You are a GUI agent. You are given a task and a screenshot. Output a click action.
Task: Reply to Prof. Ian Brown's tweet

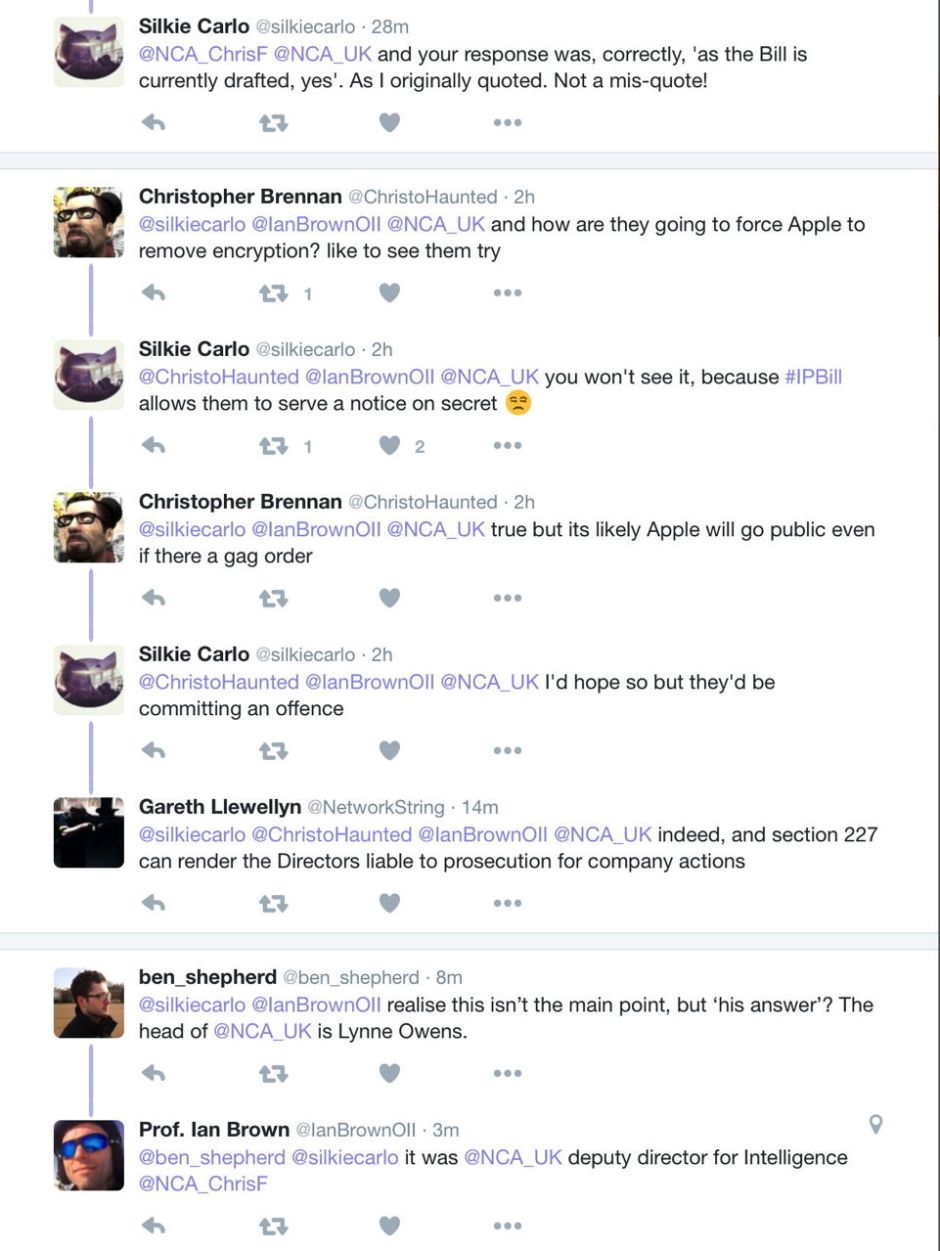153,1225
